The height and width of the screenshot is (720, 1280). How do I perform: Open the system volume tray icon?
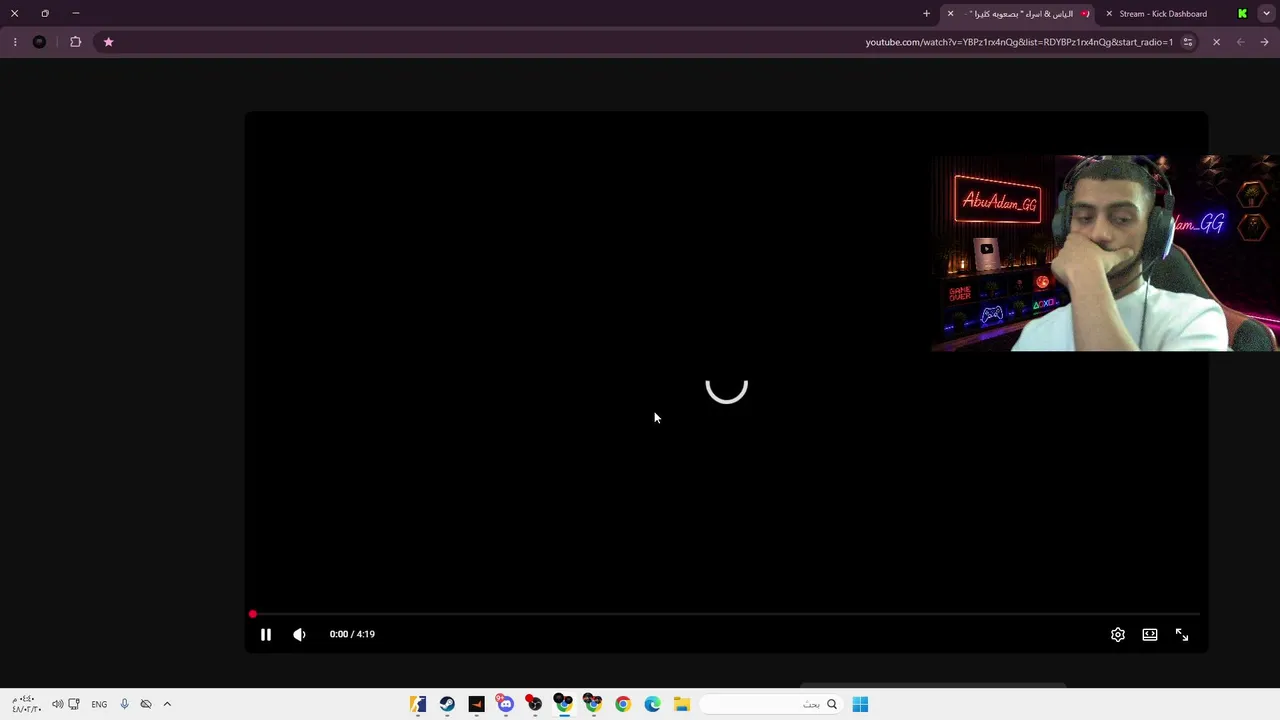57,704
